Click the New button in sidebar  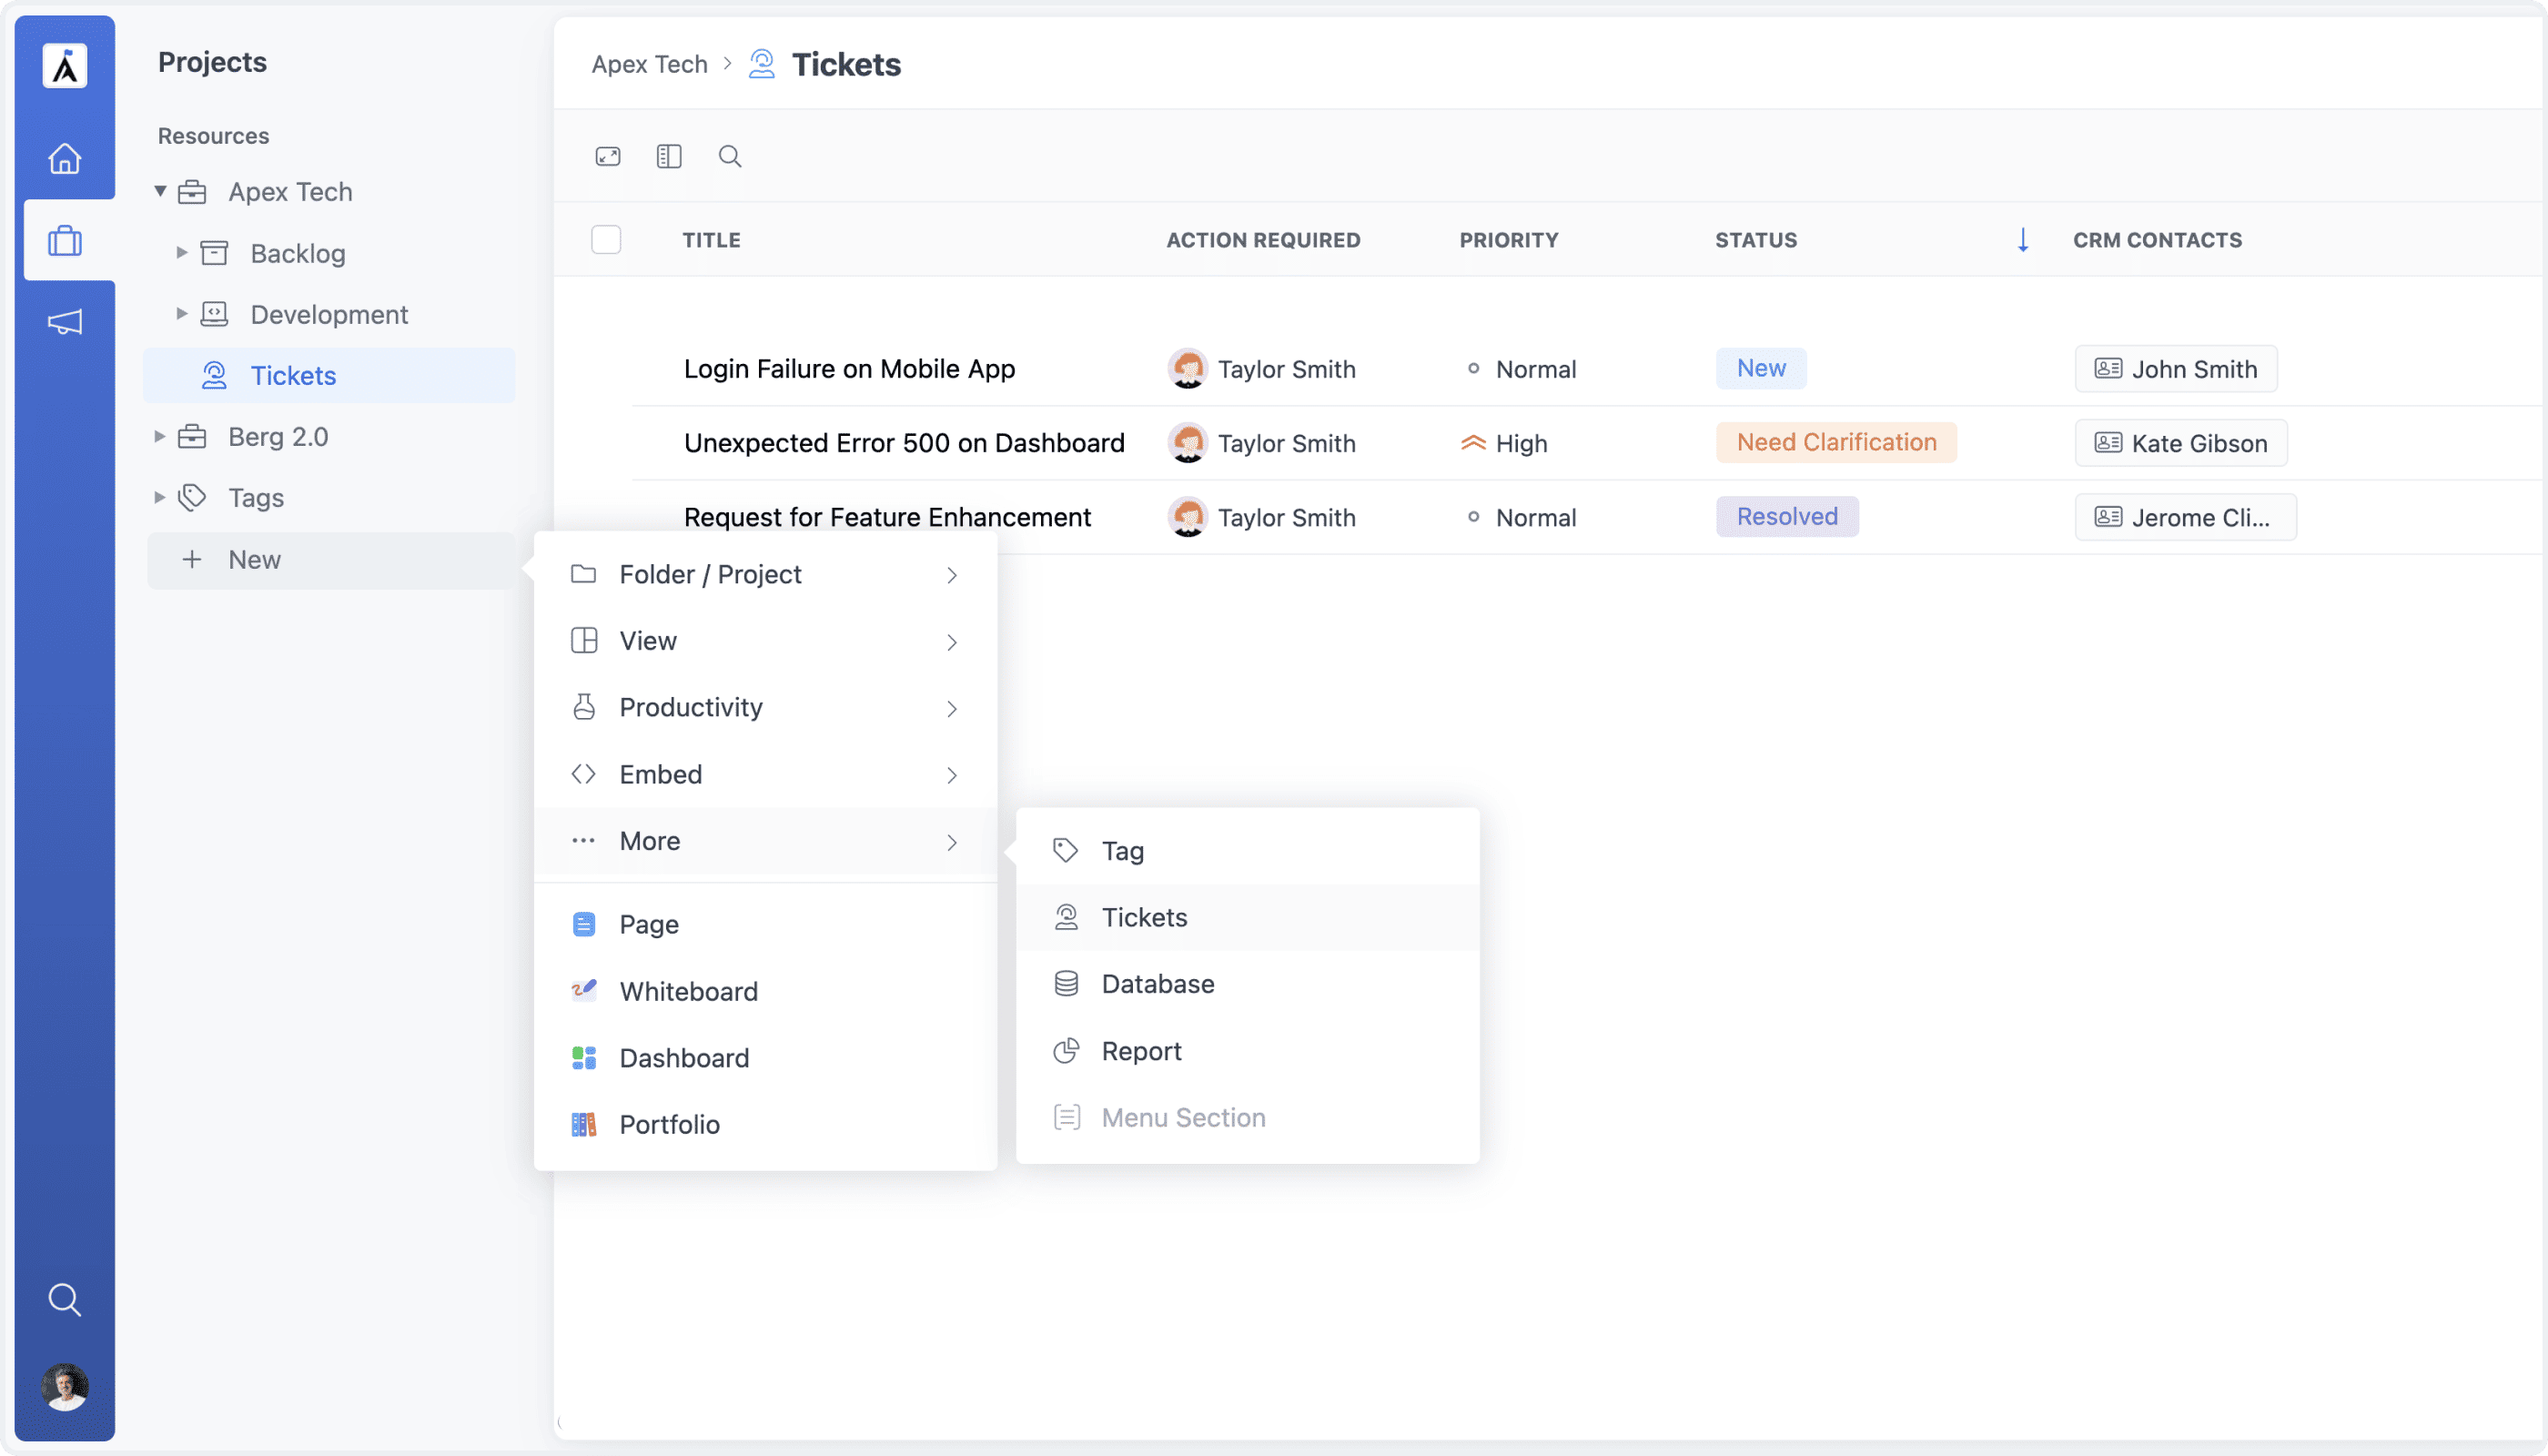[331, 560]
